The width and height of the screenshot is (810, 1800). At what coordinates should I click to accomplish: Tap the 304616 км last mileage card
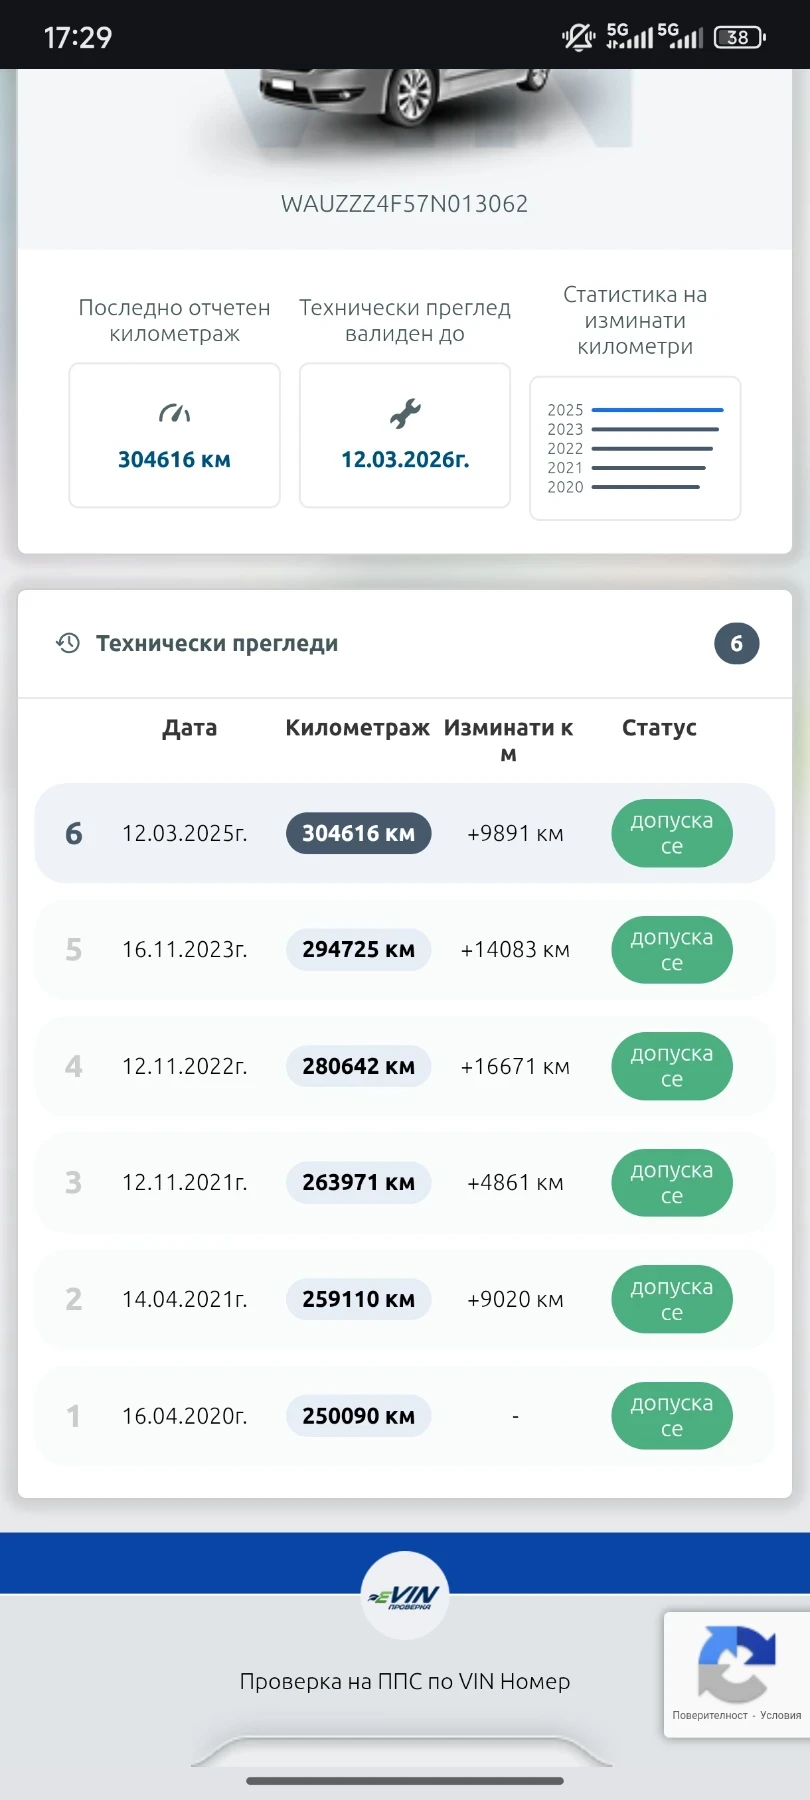174,436
